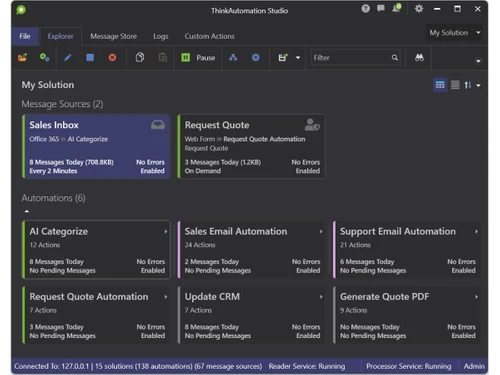Click Request Quote Automation link in source card
The height and width of the screenshot is (375, 500).
[x=264, y=139]
